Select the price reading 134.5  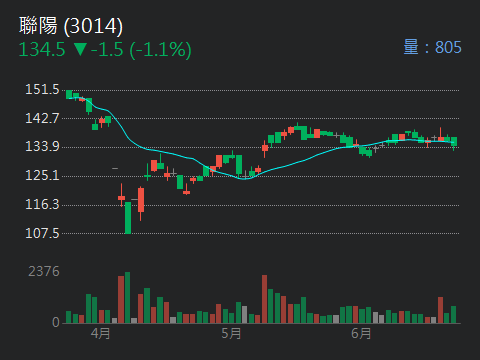point(42,50)
